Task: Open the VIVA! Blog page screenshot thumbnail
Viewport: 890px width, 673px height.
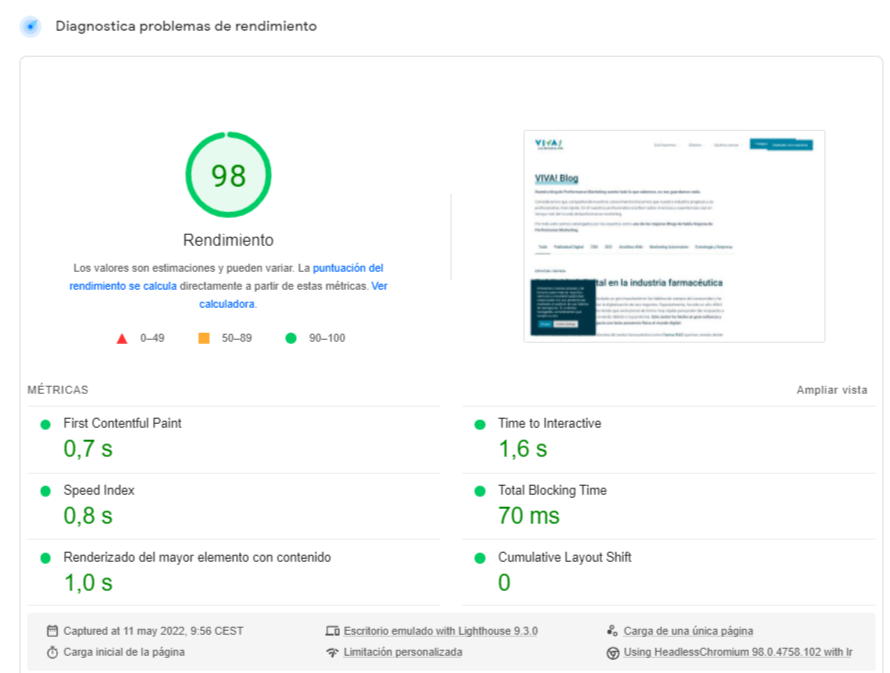Action: 674,236
